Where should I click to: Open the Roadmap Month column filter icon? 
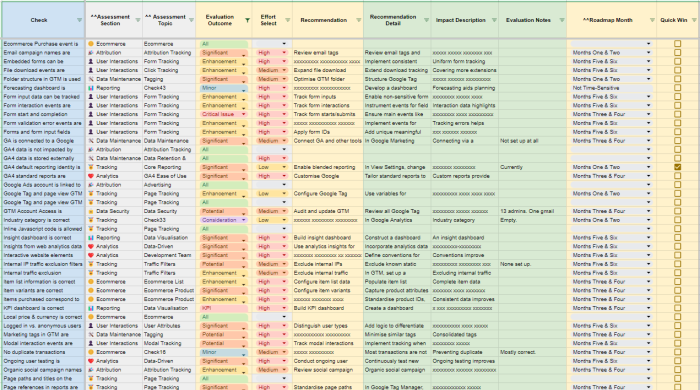652,20
